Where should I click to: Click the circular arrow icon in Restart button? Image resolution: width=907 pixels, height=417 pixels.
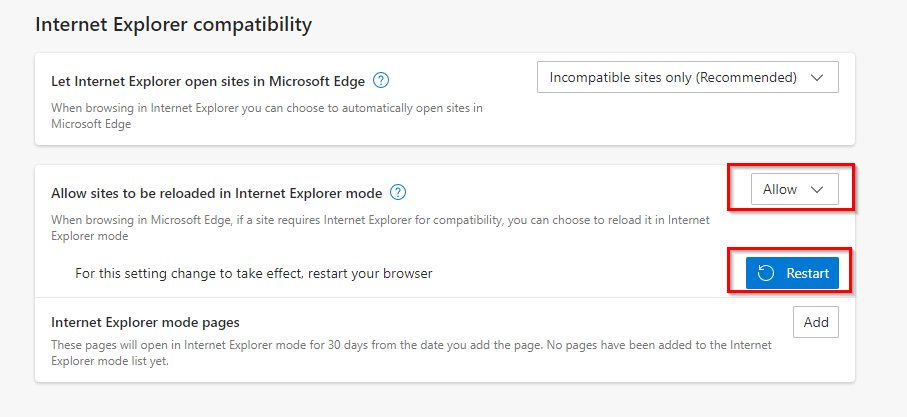pos(767,273)
